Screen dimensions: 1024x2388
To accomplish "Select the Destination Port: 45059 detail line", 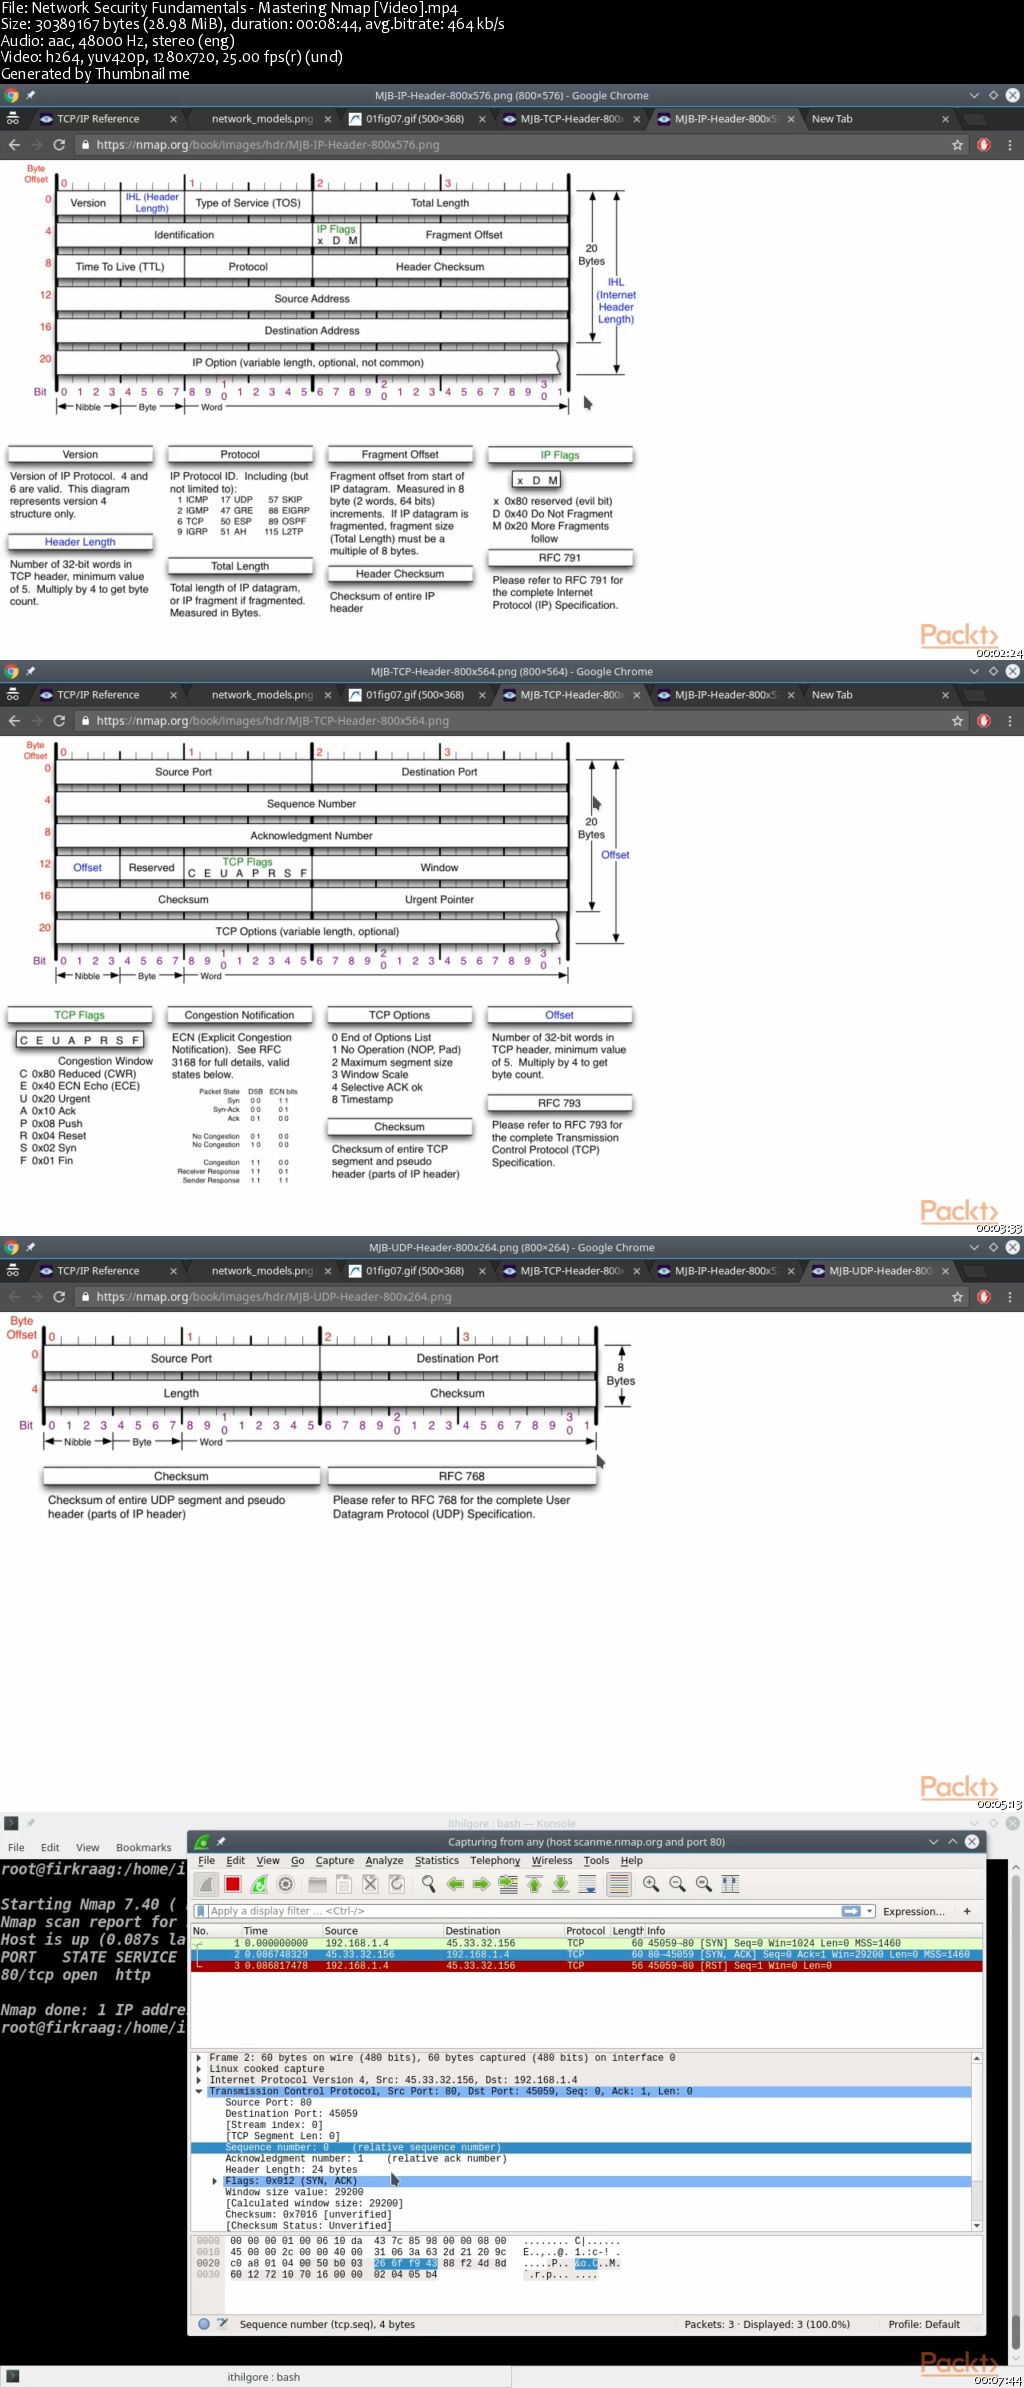I will (291, 2114).
